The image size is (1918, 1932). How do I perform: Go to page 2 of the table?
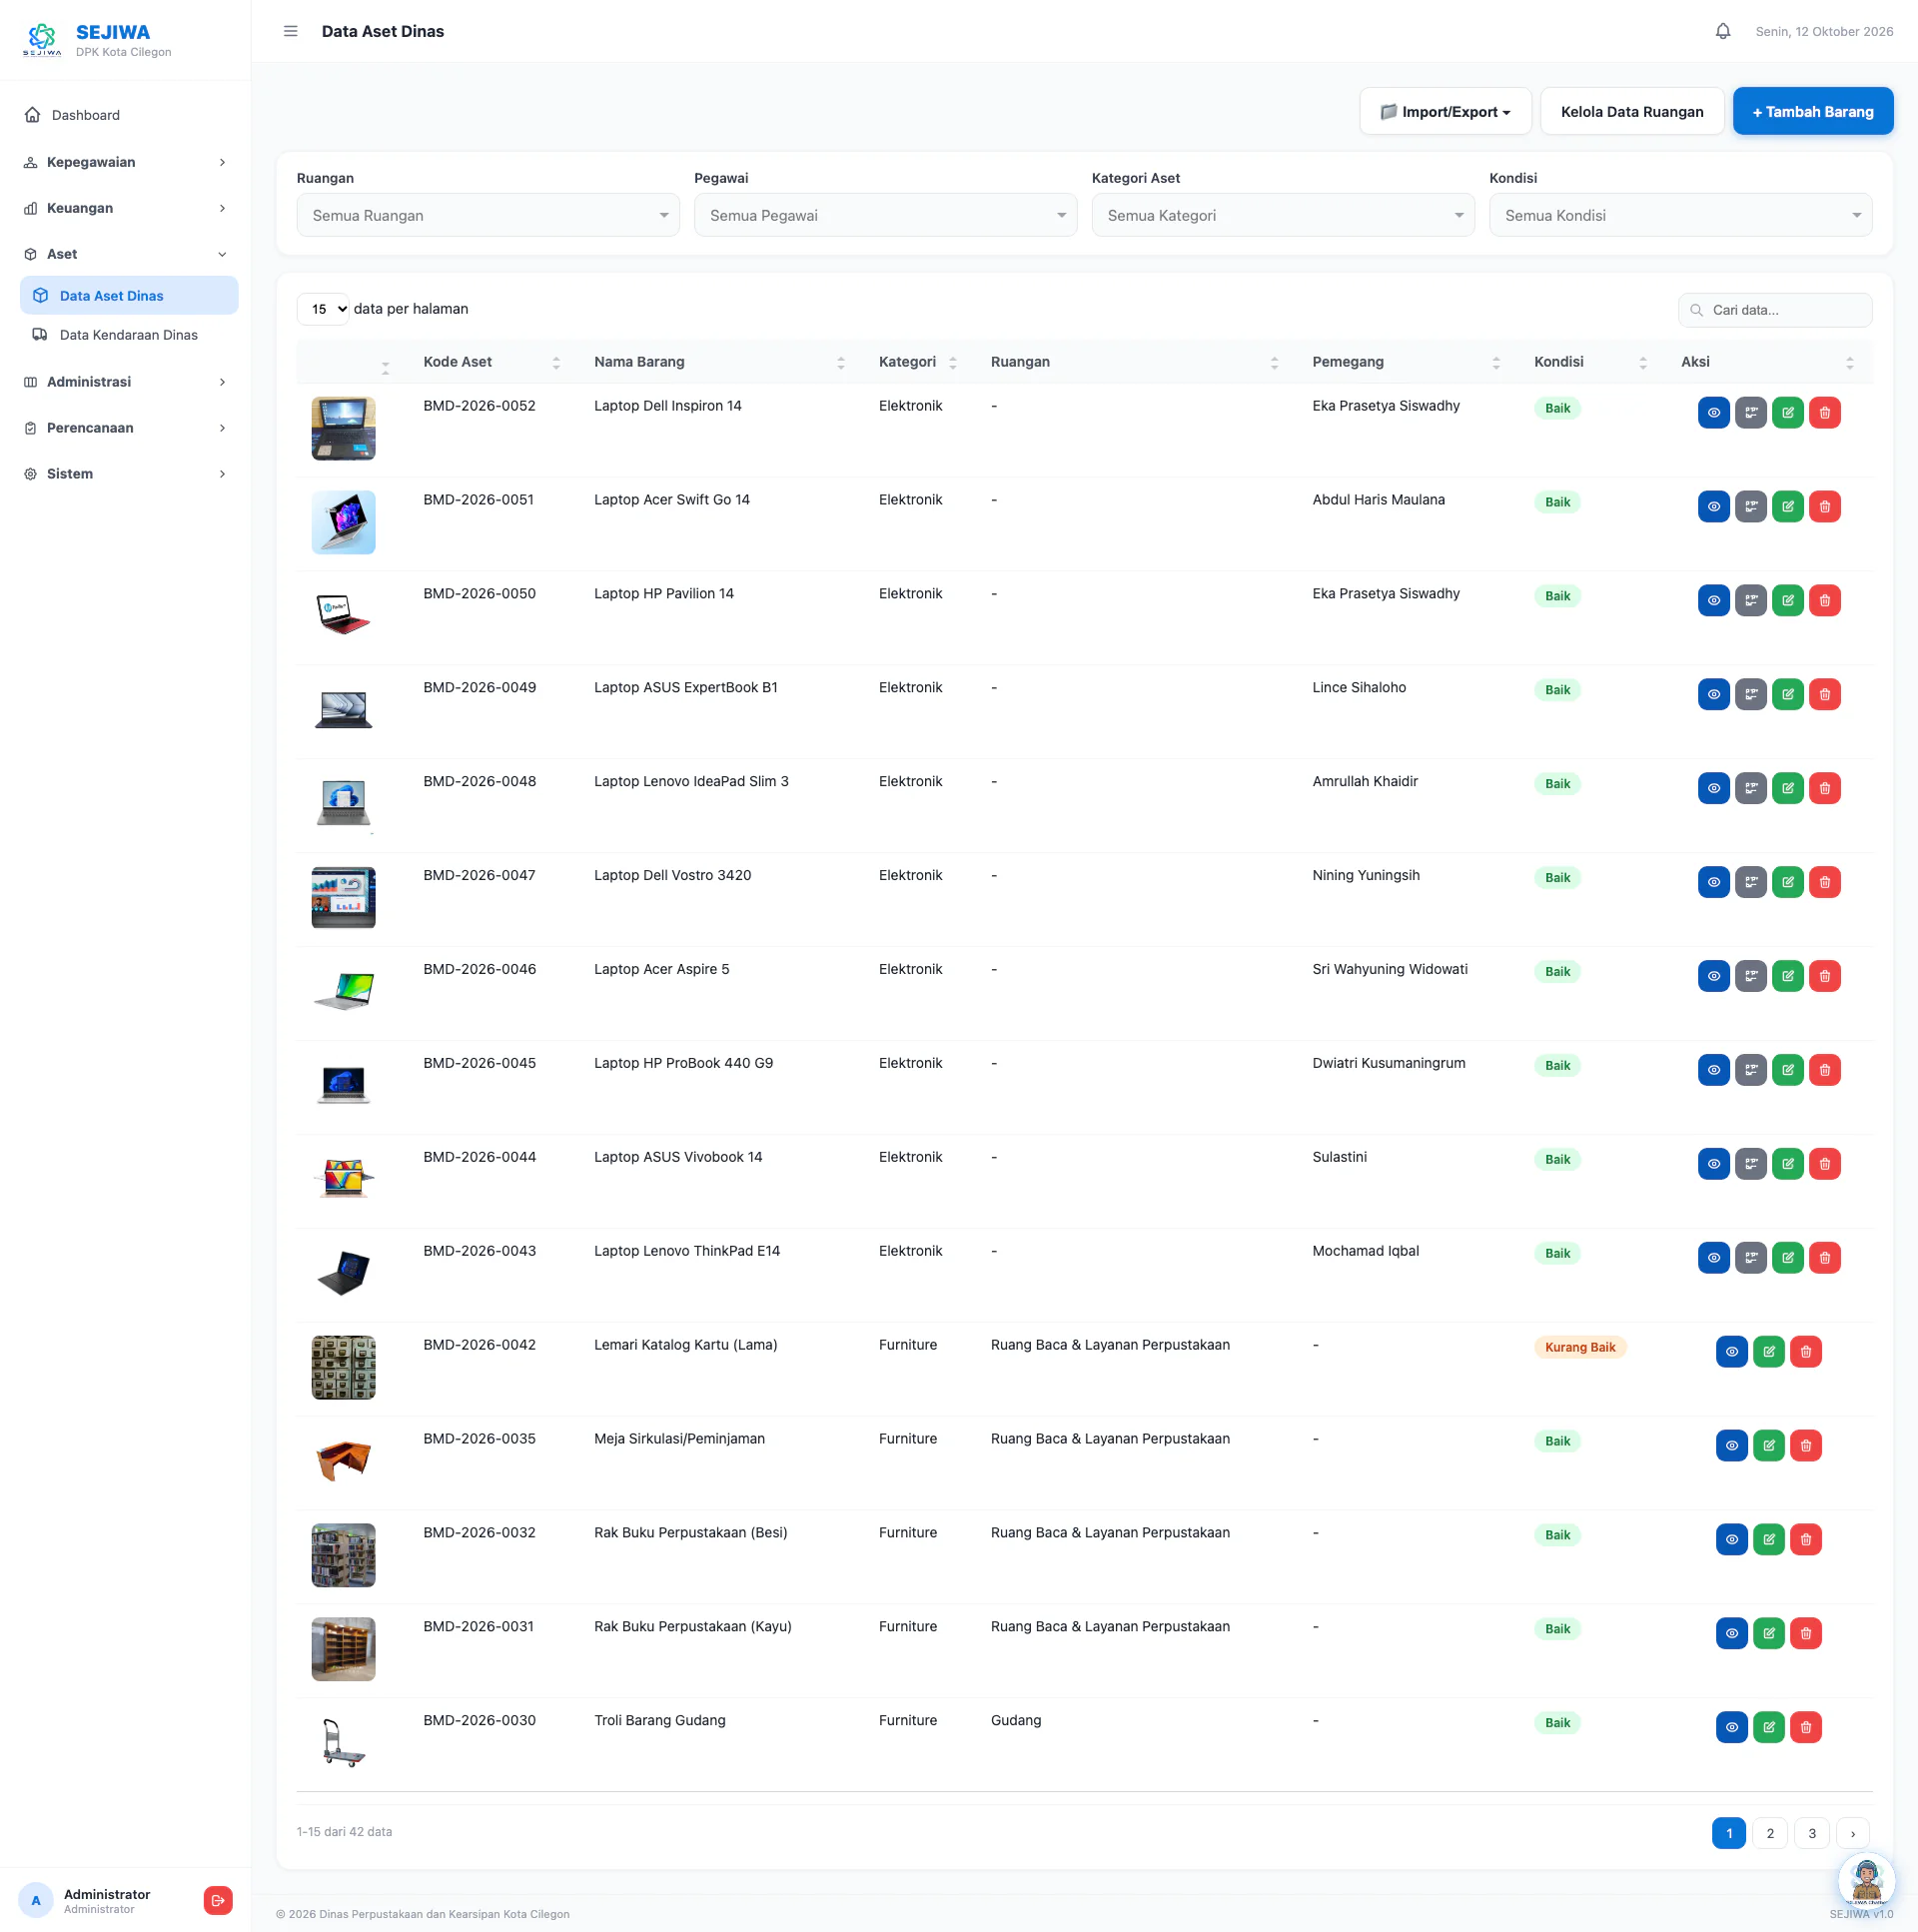tap(1770, 1833)
